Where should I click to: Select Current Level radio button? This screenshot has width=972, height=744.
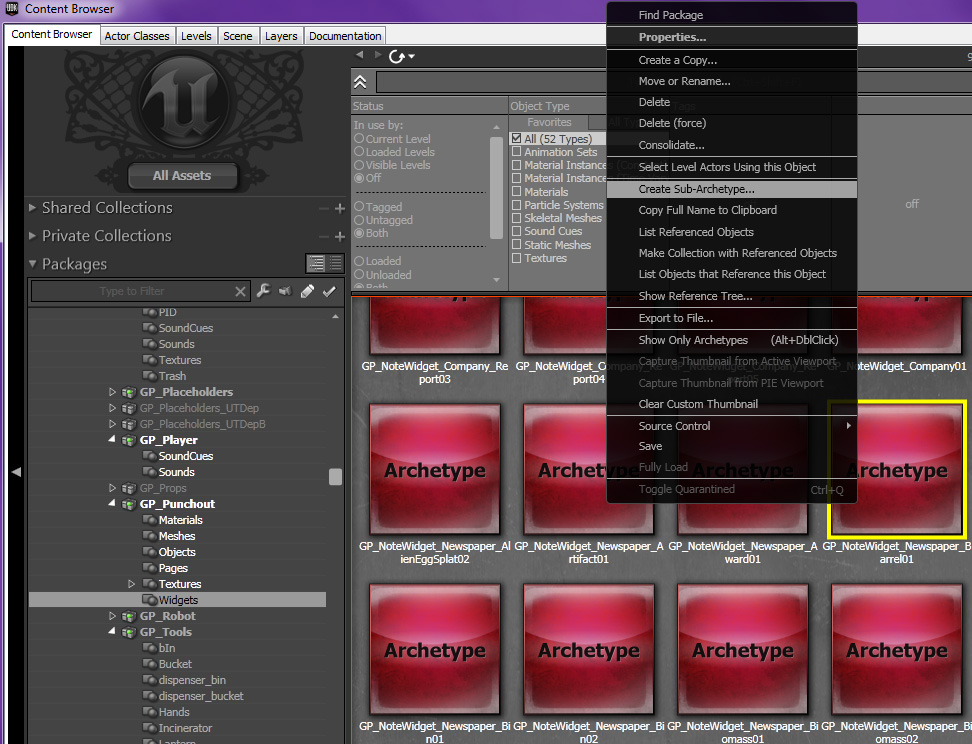(359, 138)
